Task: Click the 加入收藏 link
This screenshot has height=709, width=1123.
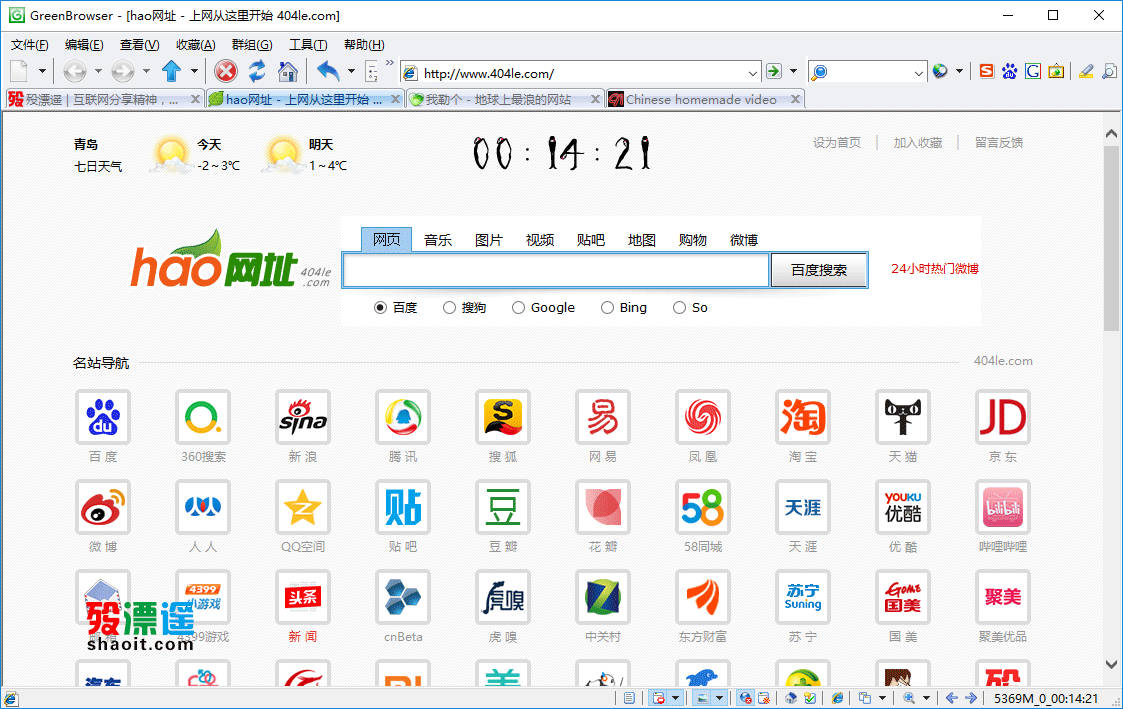Action: point(917,143)
